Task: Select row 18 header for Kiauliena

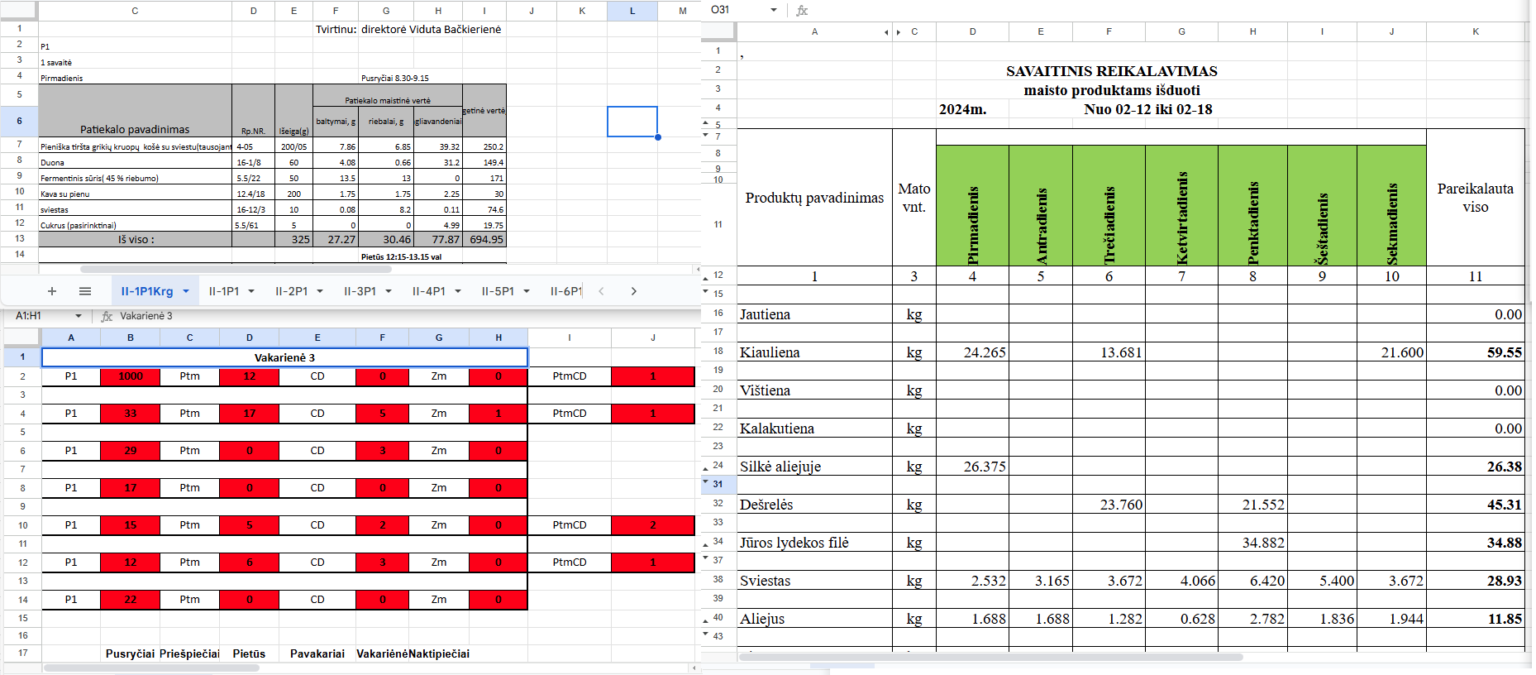Action: [x=718, y=352]
